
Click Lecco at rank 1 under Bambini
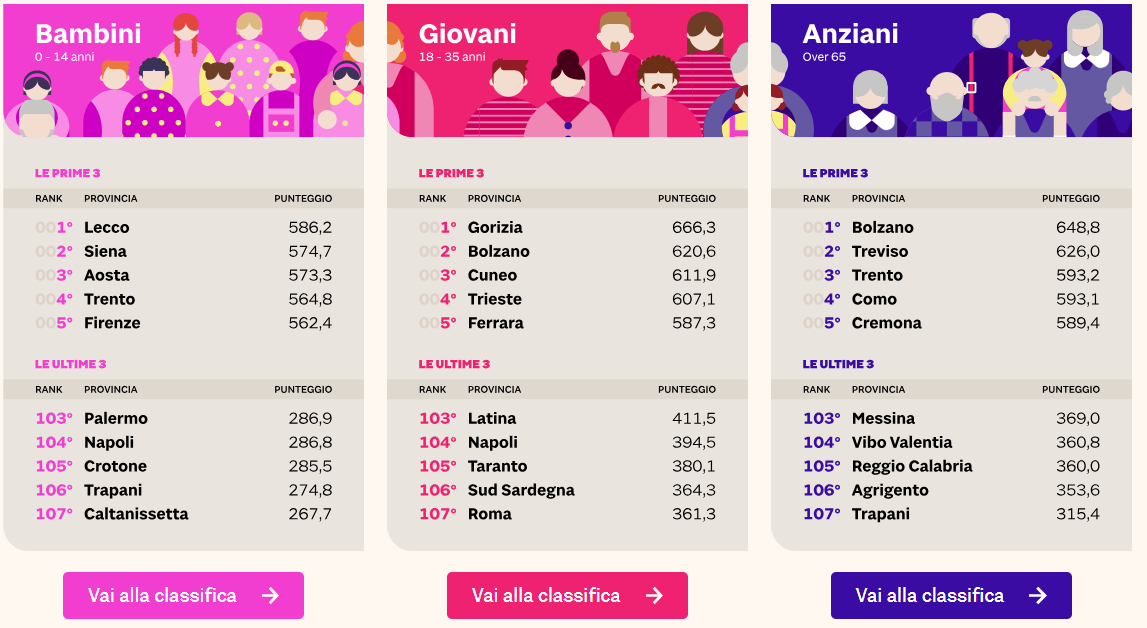pyautogui.click(x=110, y=227)
